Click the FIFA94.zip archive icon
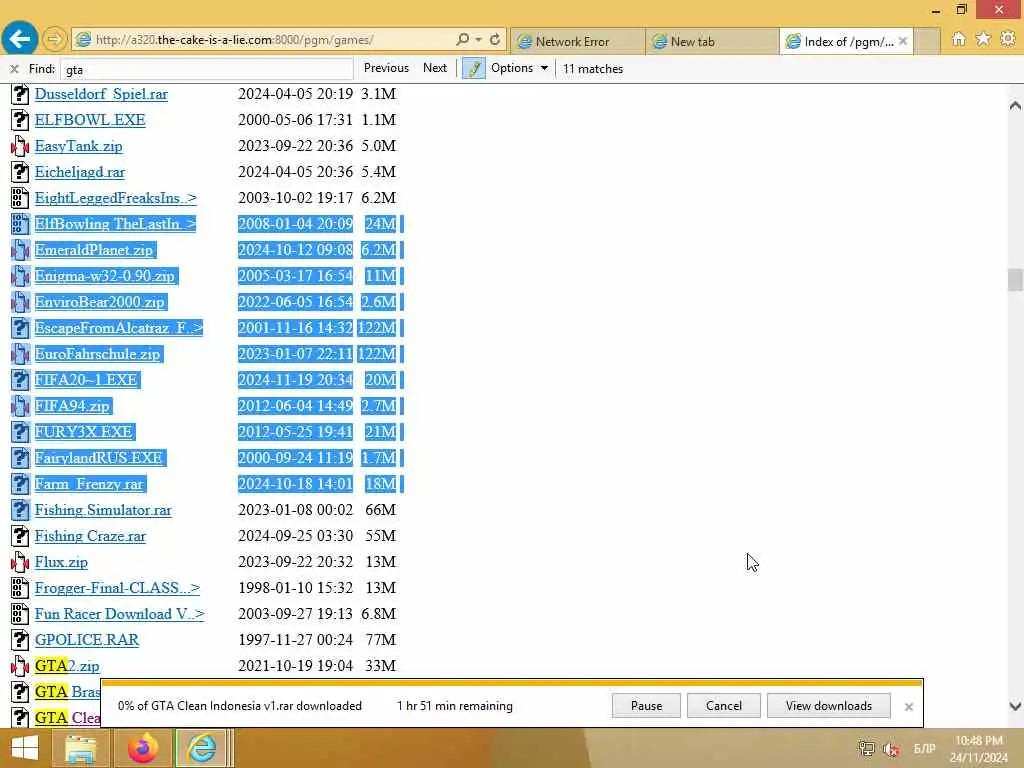This screenshot has height=768, width=1024. tap(20, 406)
